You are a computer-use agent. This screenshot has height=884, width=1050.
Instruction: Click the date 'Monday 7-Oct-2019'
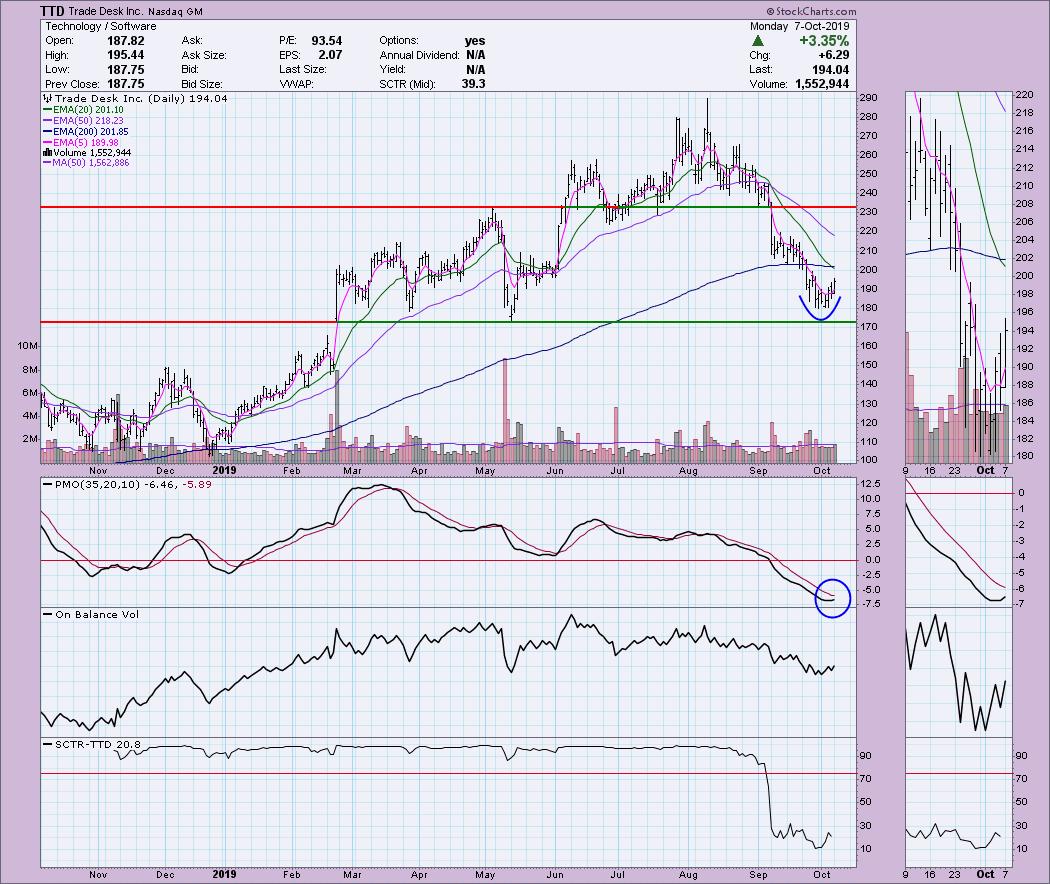pos(800,26)
